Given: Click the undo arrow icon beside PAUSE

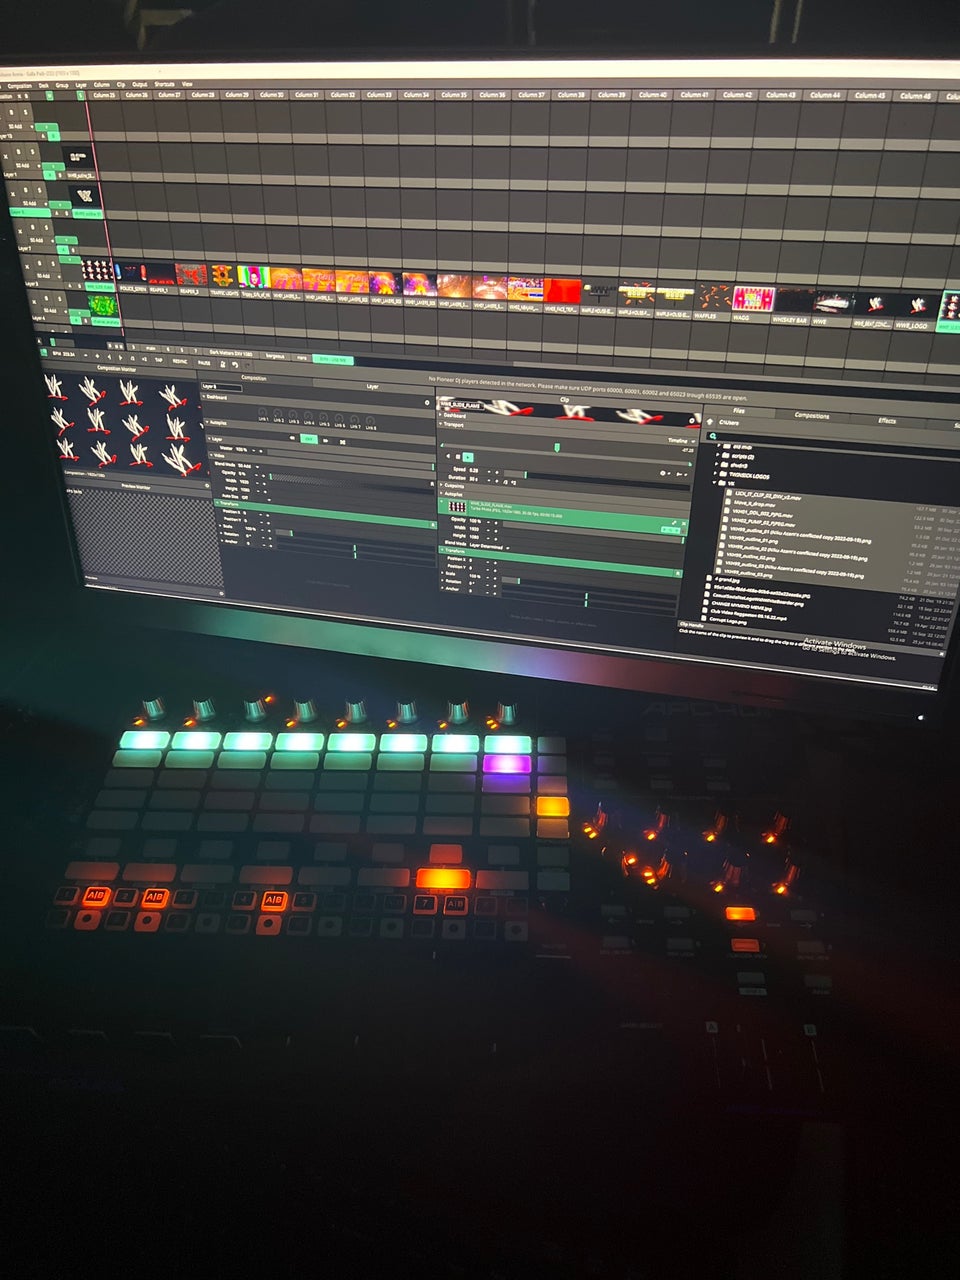Looking at the screenshot, I should (x=235, y=364).
